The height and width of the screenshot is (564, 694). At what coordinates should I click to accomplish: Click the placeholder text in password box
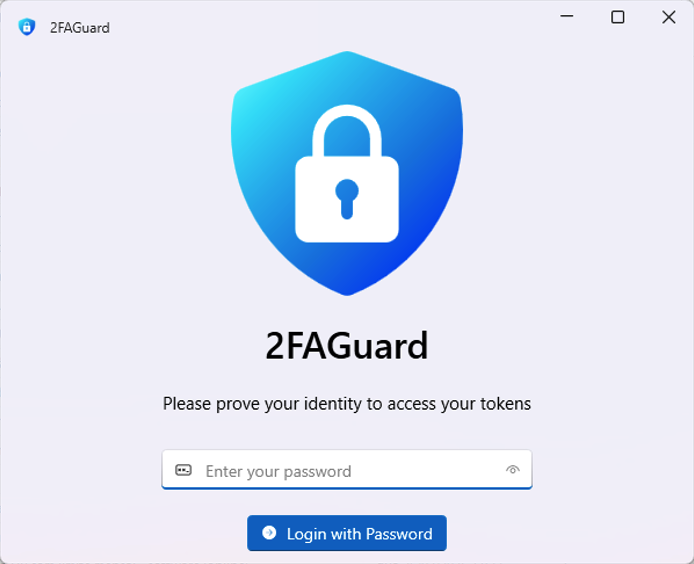pyautogui.click(x=278, y=471)
